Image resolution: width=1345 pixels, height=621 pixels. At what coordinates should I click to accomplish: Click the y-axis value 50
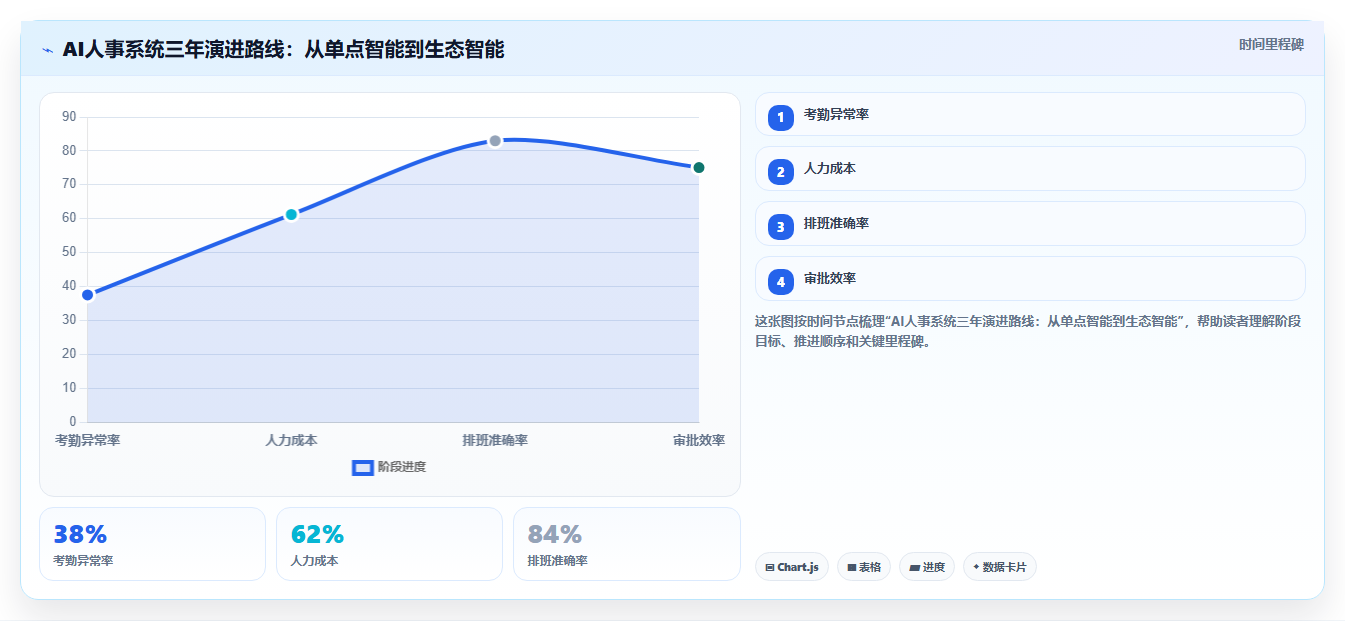click(x=69, y=252)
